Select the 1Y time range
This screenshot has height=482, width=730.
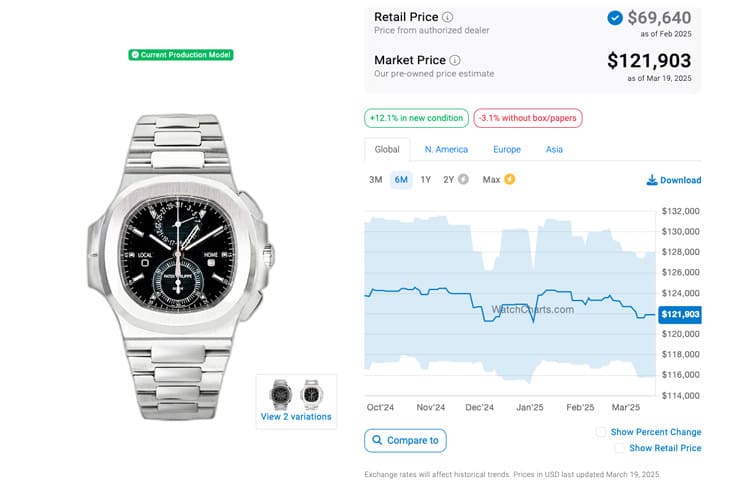tap(426, 180)
